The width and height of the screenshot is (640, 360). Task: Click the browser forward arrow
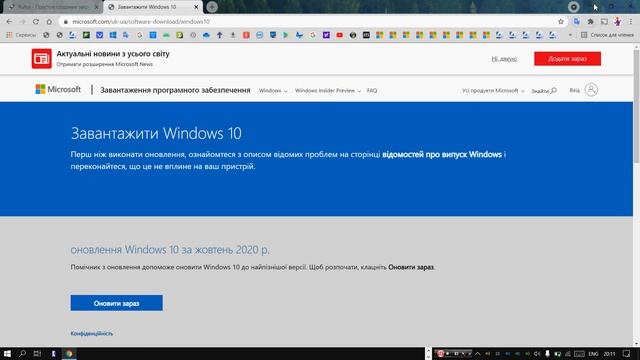click(22, 22)
